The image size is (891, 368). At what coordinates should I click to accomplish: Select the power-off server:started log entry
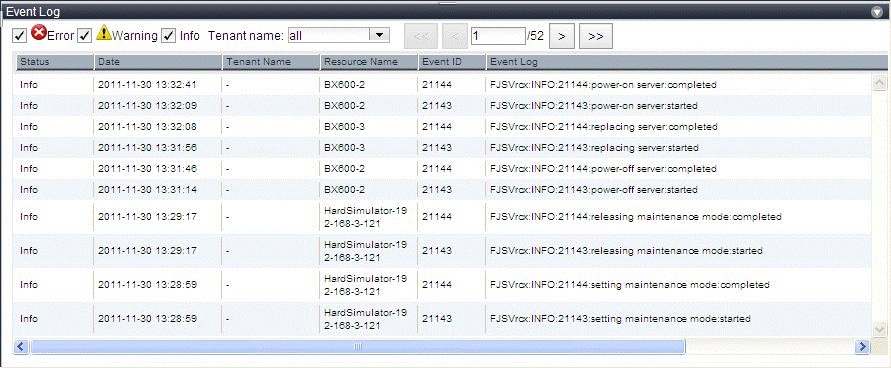pyautogui.click(x=594, y=190)
